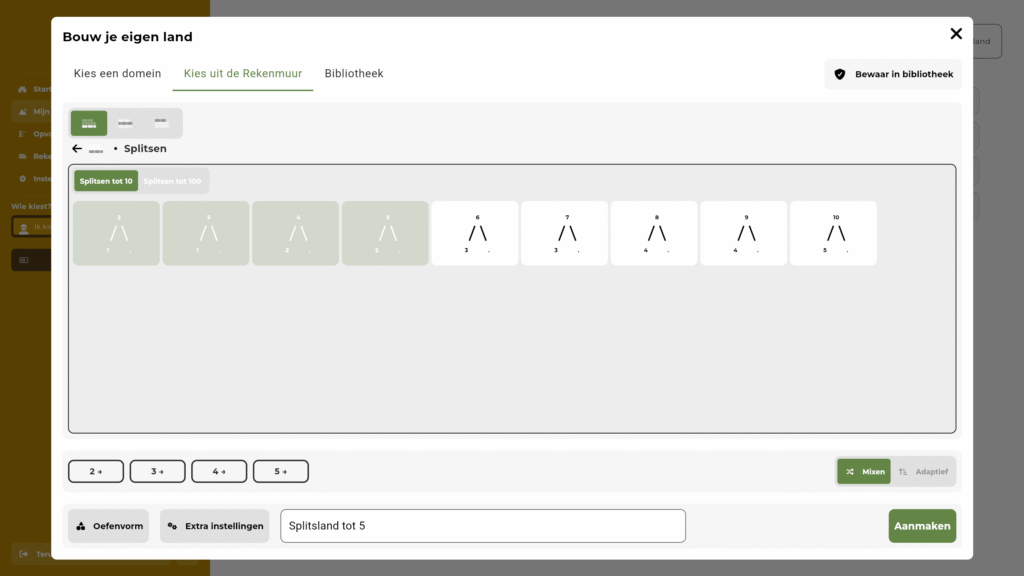The width and height of the screenshot is (1024, 576).
Task: Click the Splitsland tot 5 name field
Action: [482, 526]
